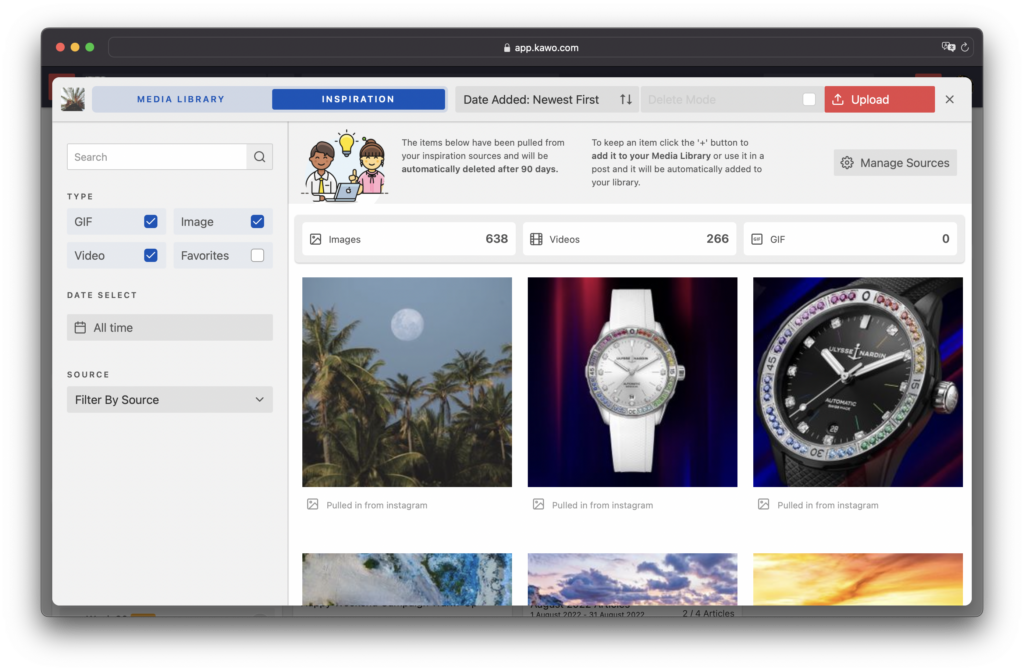Open the black Ulysse Nardin watch thumbnail

857,382
